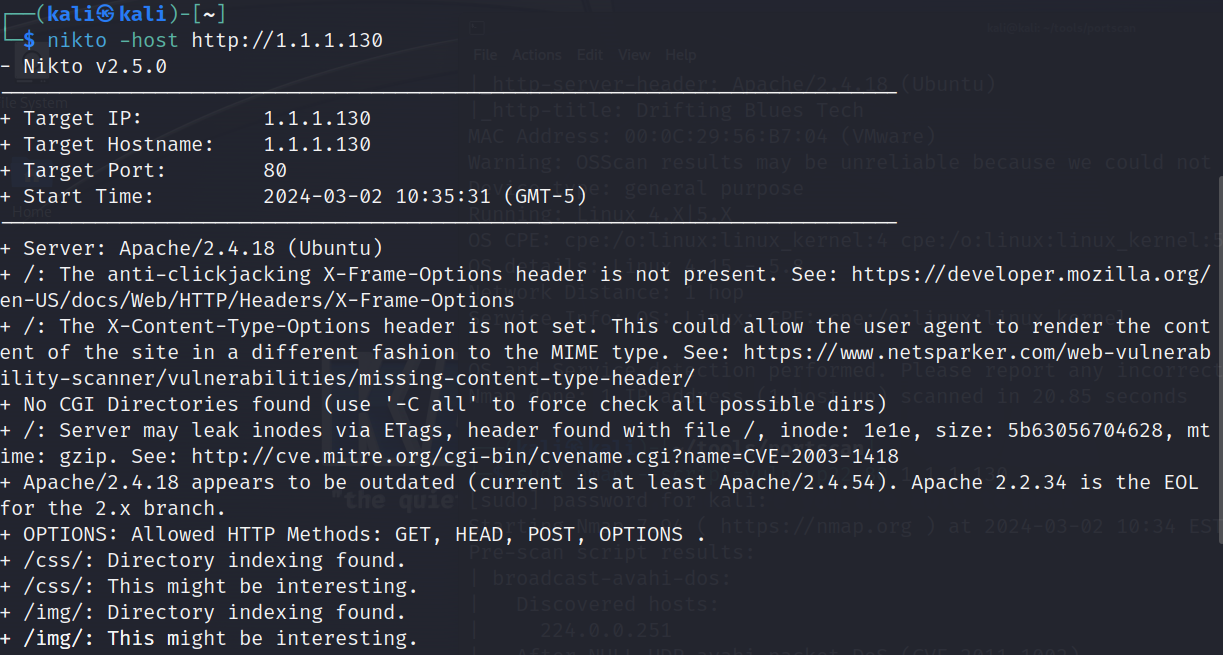This screenshot has width=1223, height=655.
Task: Click the background terminal window icon
Action: (x=479, y=28)
